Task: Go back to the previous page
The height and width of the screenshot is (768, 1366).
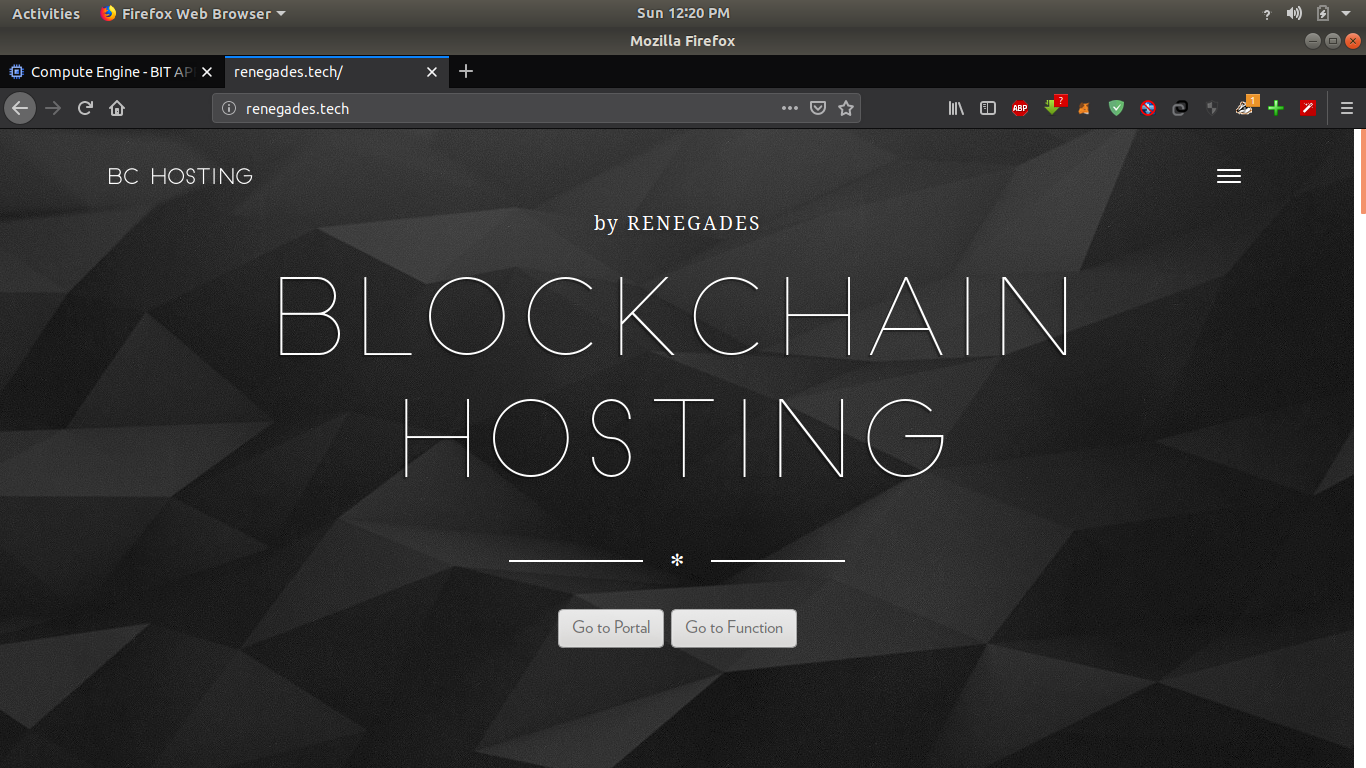Action: (x=20, y=108)
